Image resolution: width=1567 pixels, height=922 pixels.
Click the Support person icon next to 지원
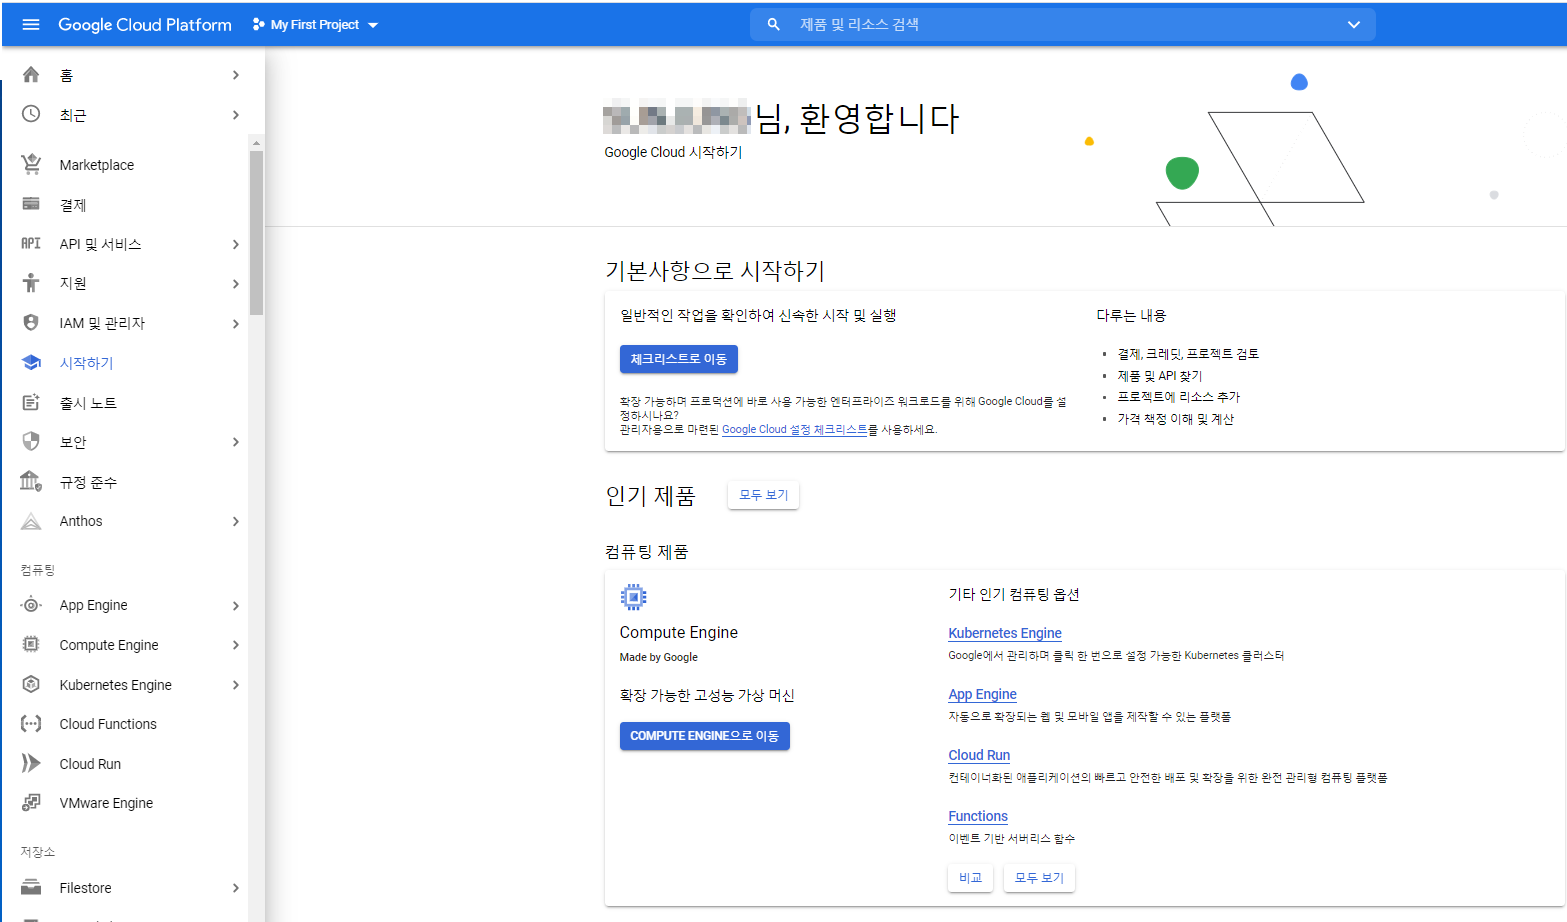31,283
